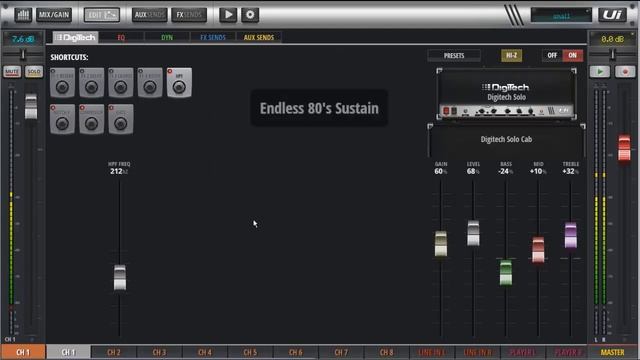Screen dimensions: 640x360
Task: Select the CH 2 channel tab
Action: point(114,352)
